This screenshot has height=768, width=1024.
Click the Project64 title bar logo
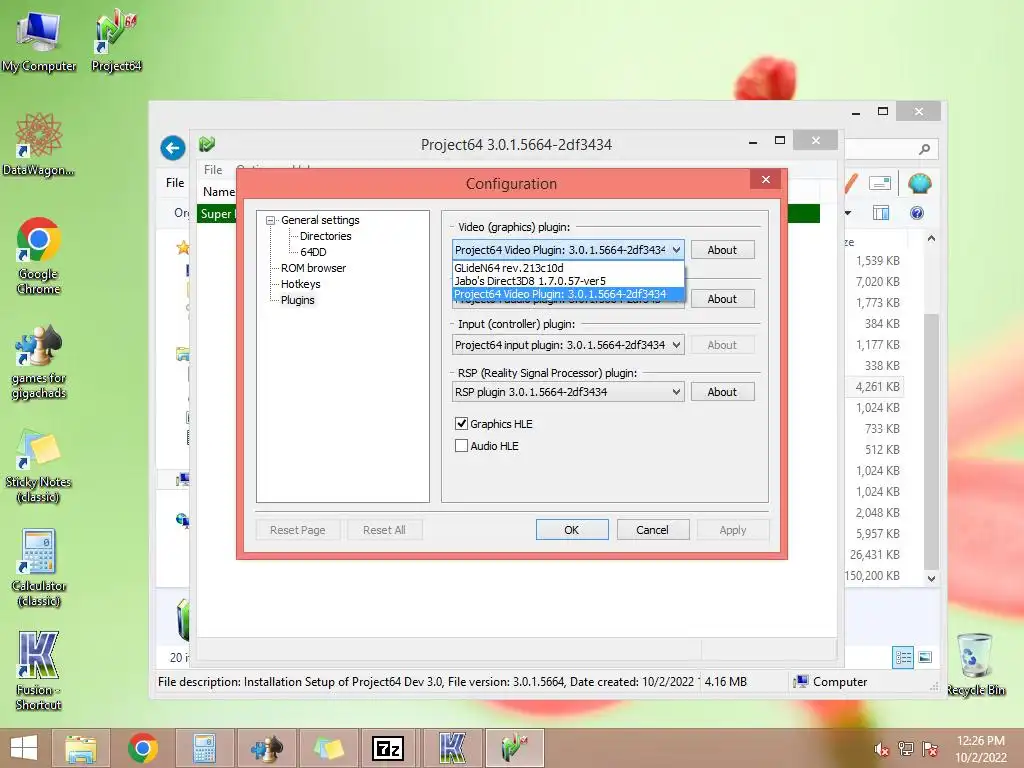[207, 144]
